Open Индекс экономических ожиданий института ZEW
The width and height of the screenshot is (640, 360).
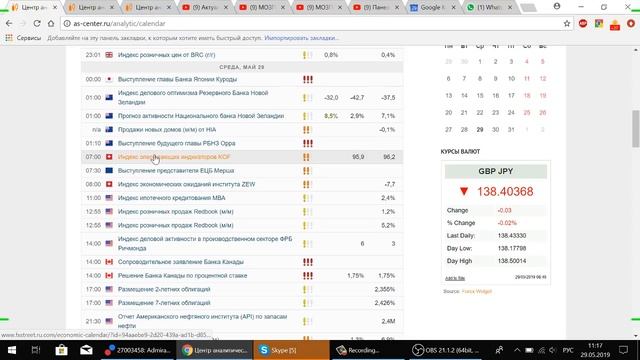coord(187,184)
